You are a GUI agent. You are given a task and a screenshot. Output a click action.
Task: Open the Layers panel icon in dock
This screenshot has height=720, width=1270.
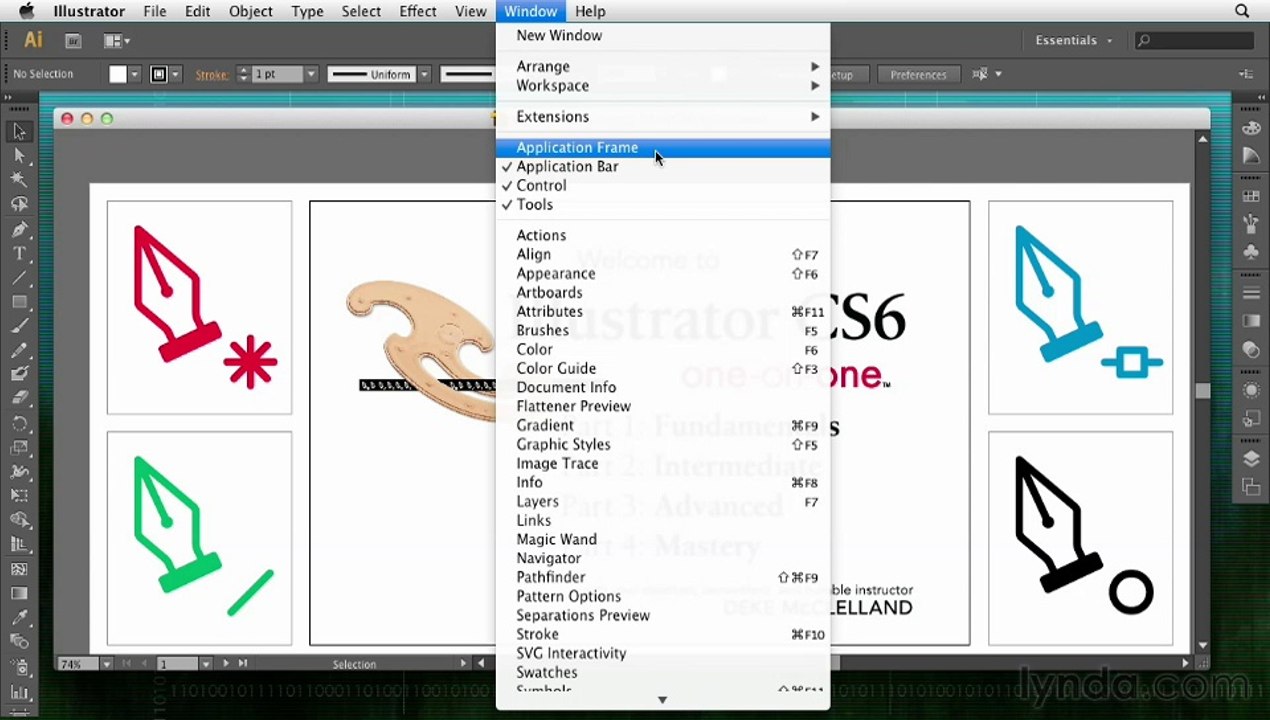pos(1251,459)
